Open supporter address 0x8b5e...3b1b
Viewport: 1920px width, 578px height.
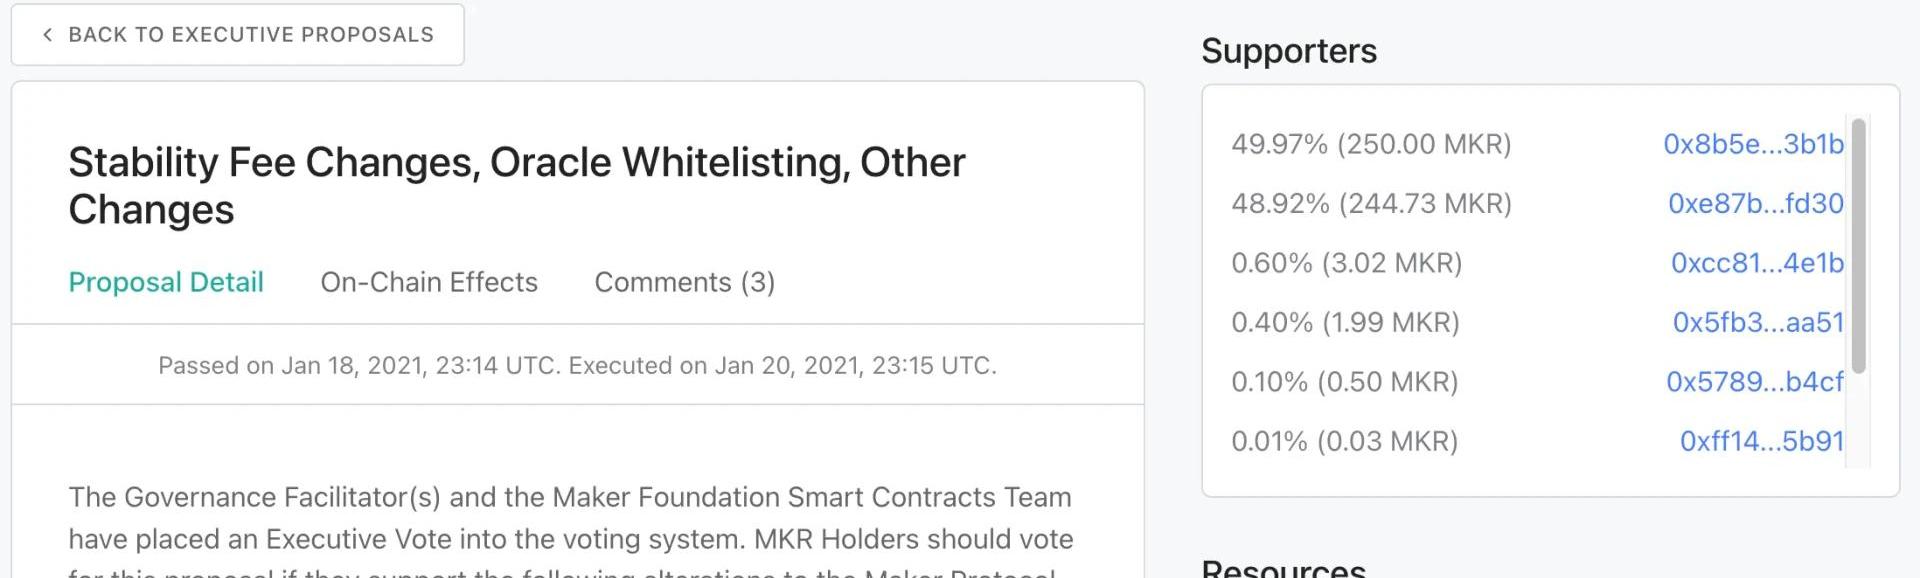click(1753, 144)
